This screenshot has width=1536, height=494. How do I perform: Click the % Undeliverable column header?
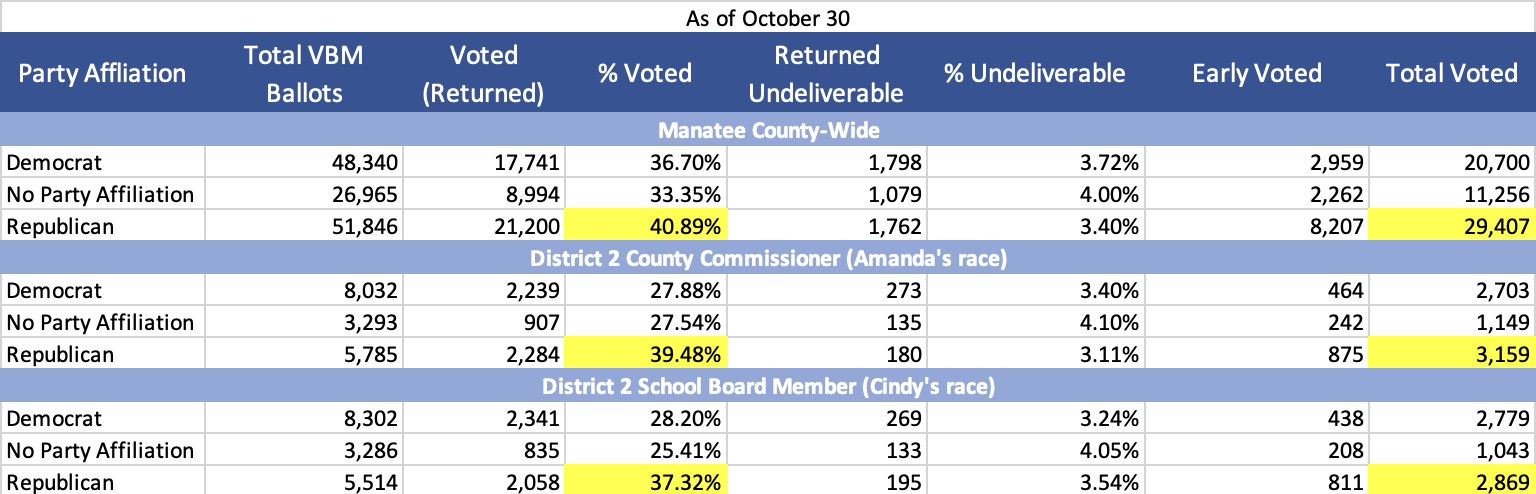click(x=1034, y=73)
